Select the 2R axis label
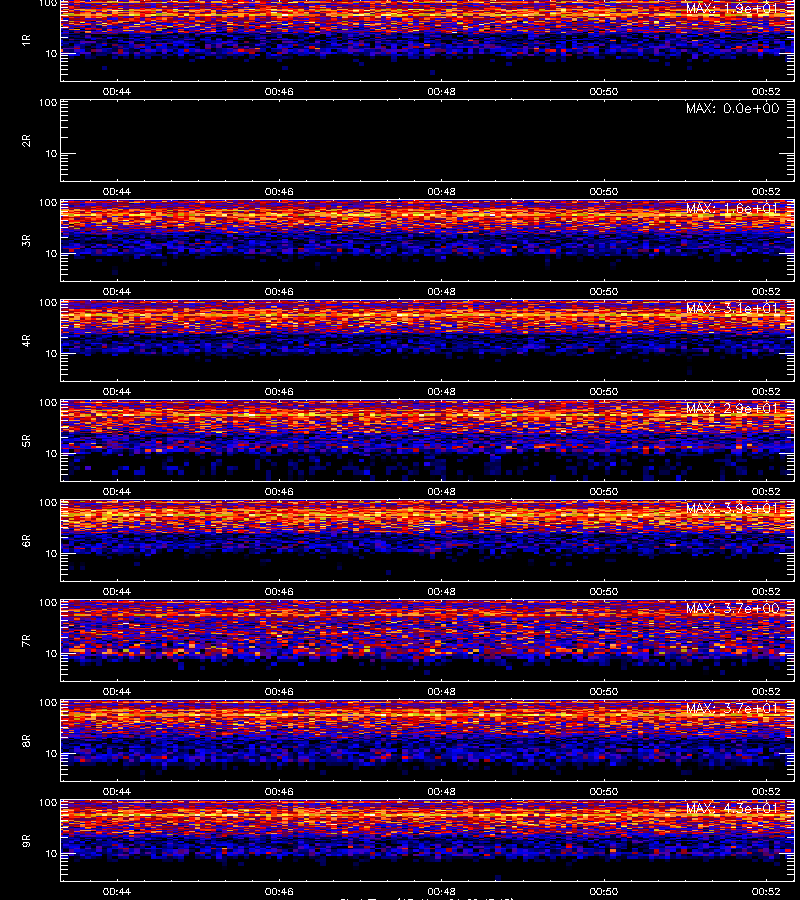800x900 pixels. click(x=26, y=141)
